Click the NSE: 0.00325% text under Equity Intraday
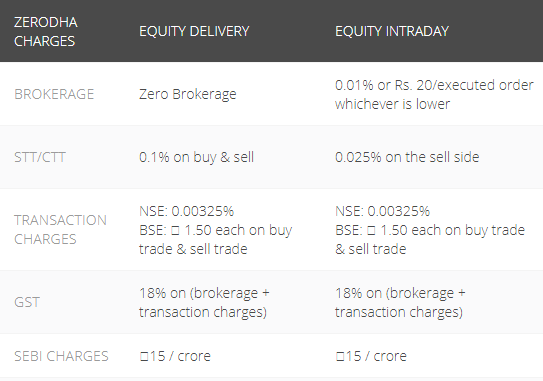The image size is (543, 381). point(383,211)
